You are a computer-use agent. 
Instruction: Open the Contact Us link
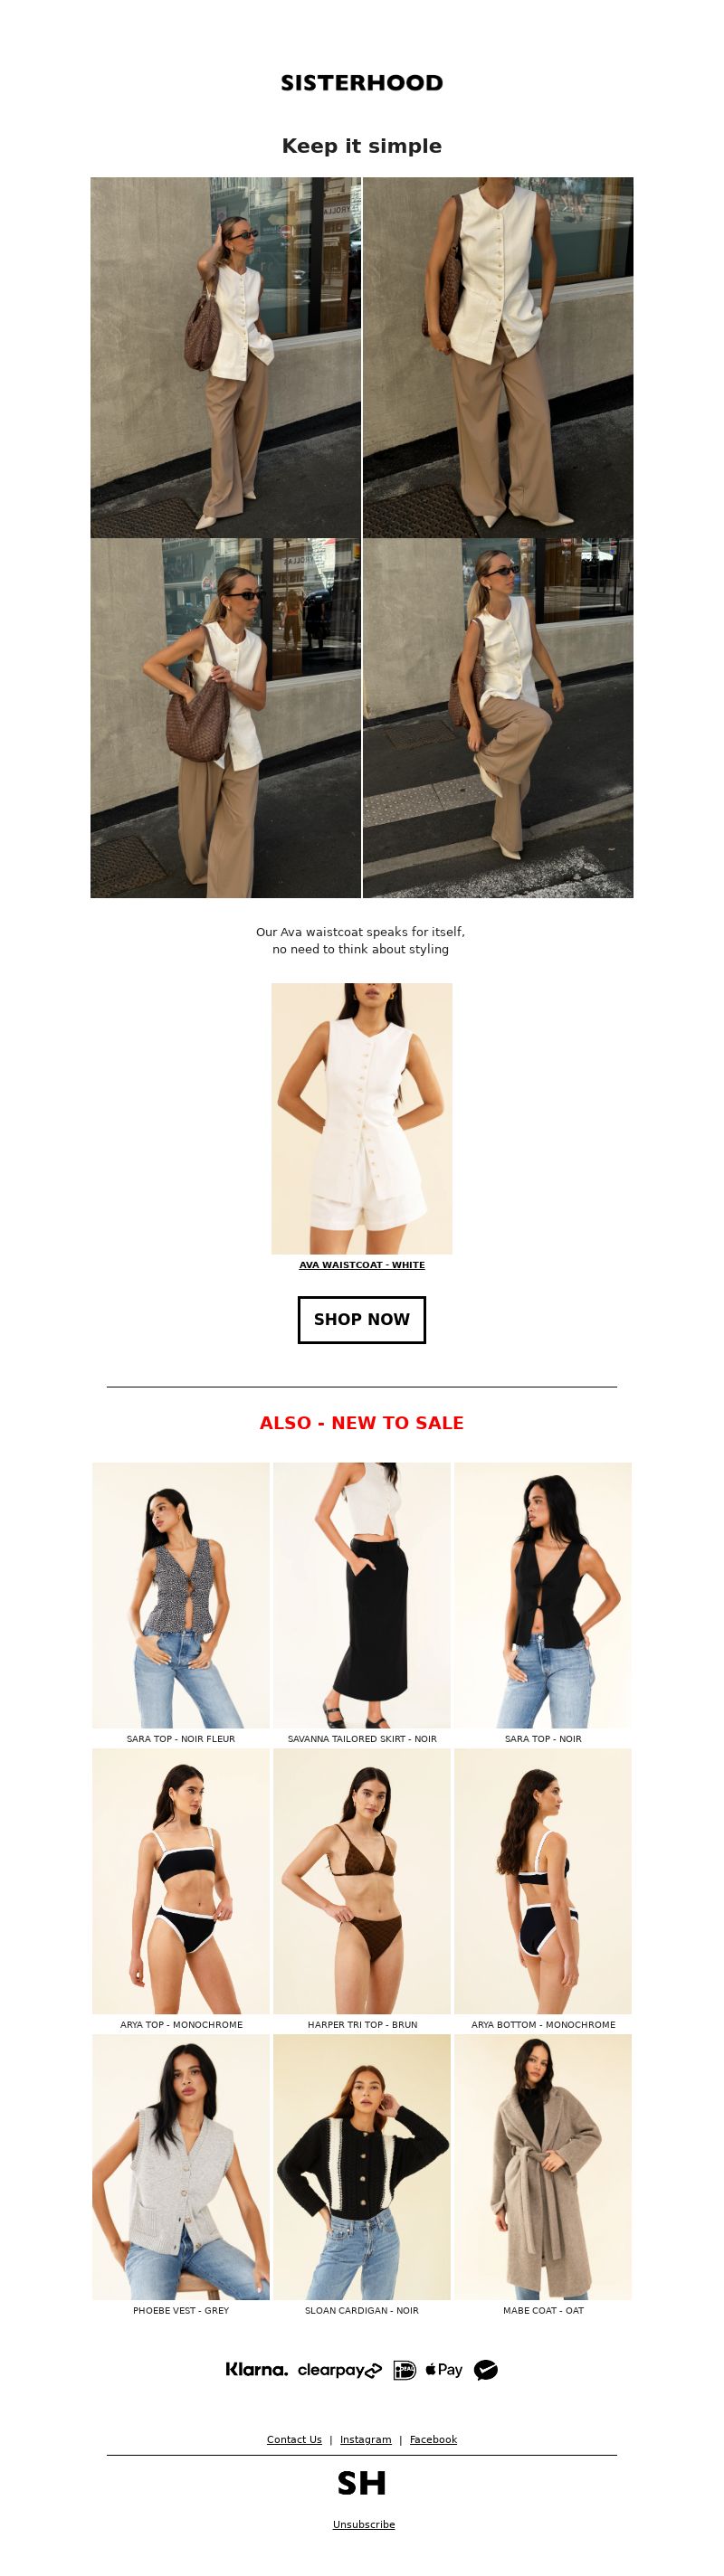294,2439
